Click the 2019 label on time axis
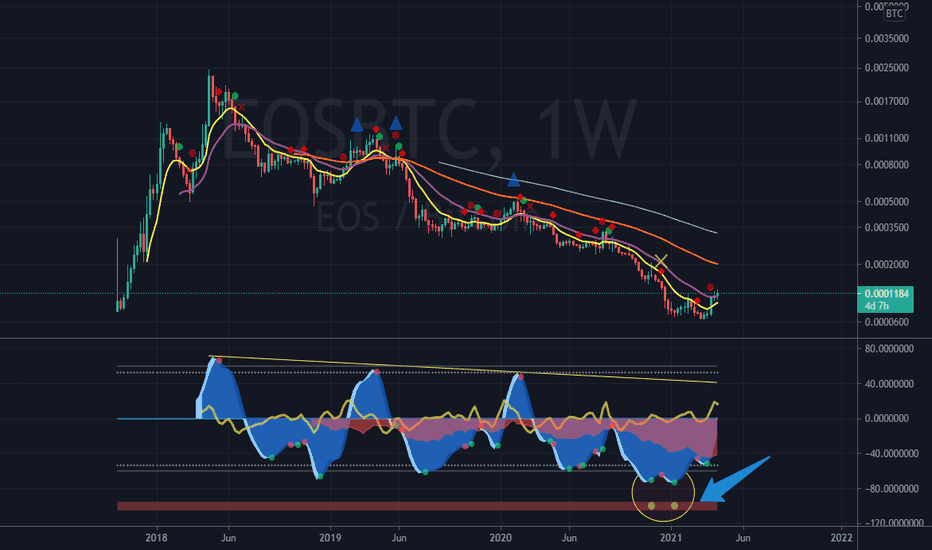The image size is (932, 550). (330, 538)
